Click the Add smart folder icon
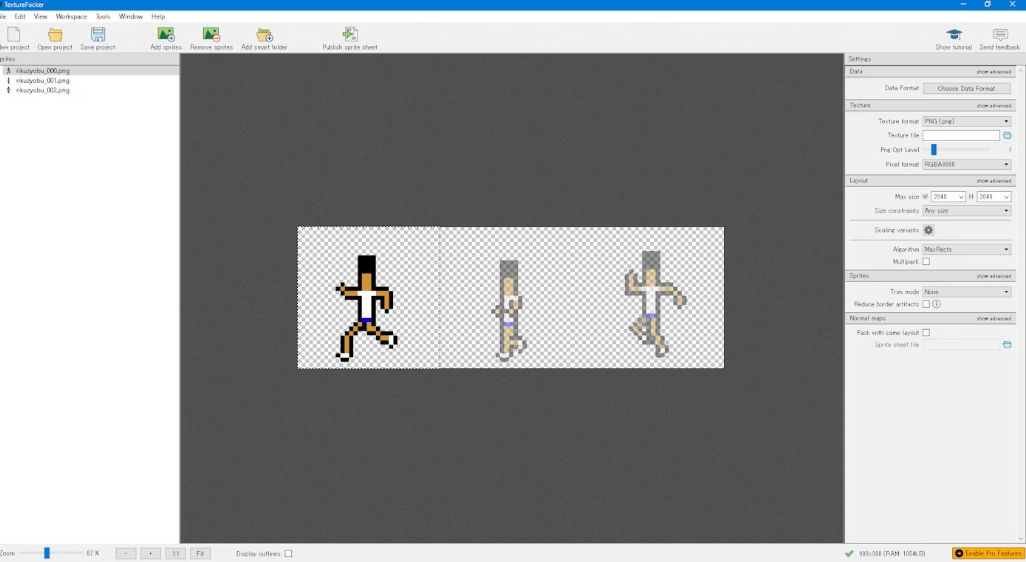The width and height of the screenshot is (1026, 562). click(x=264, y=35)
